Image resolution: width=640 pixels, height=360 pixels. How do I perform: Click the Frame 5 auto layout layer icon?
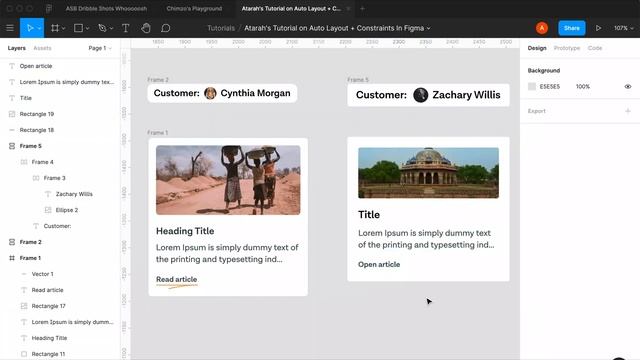coord(12,146)
